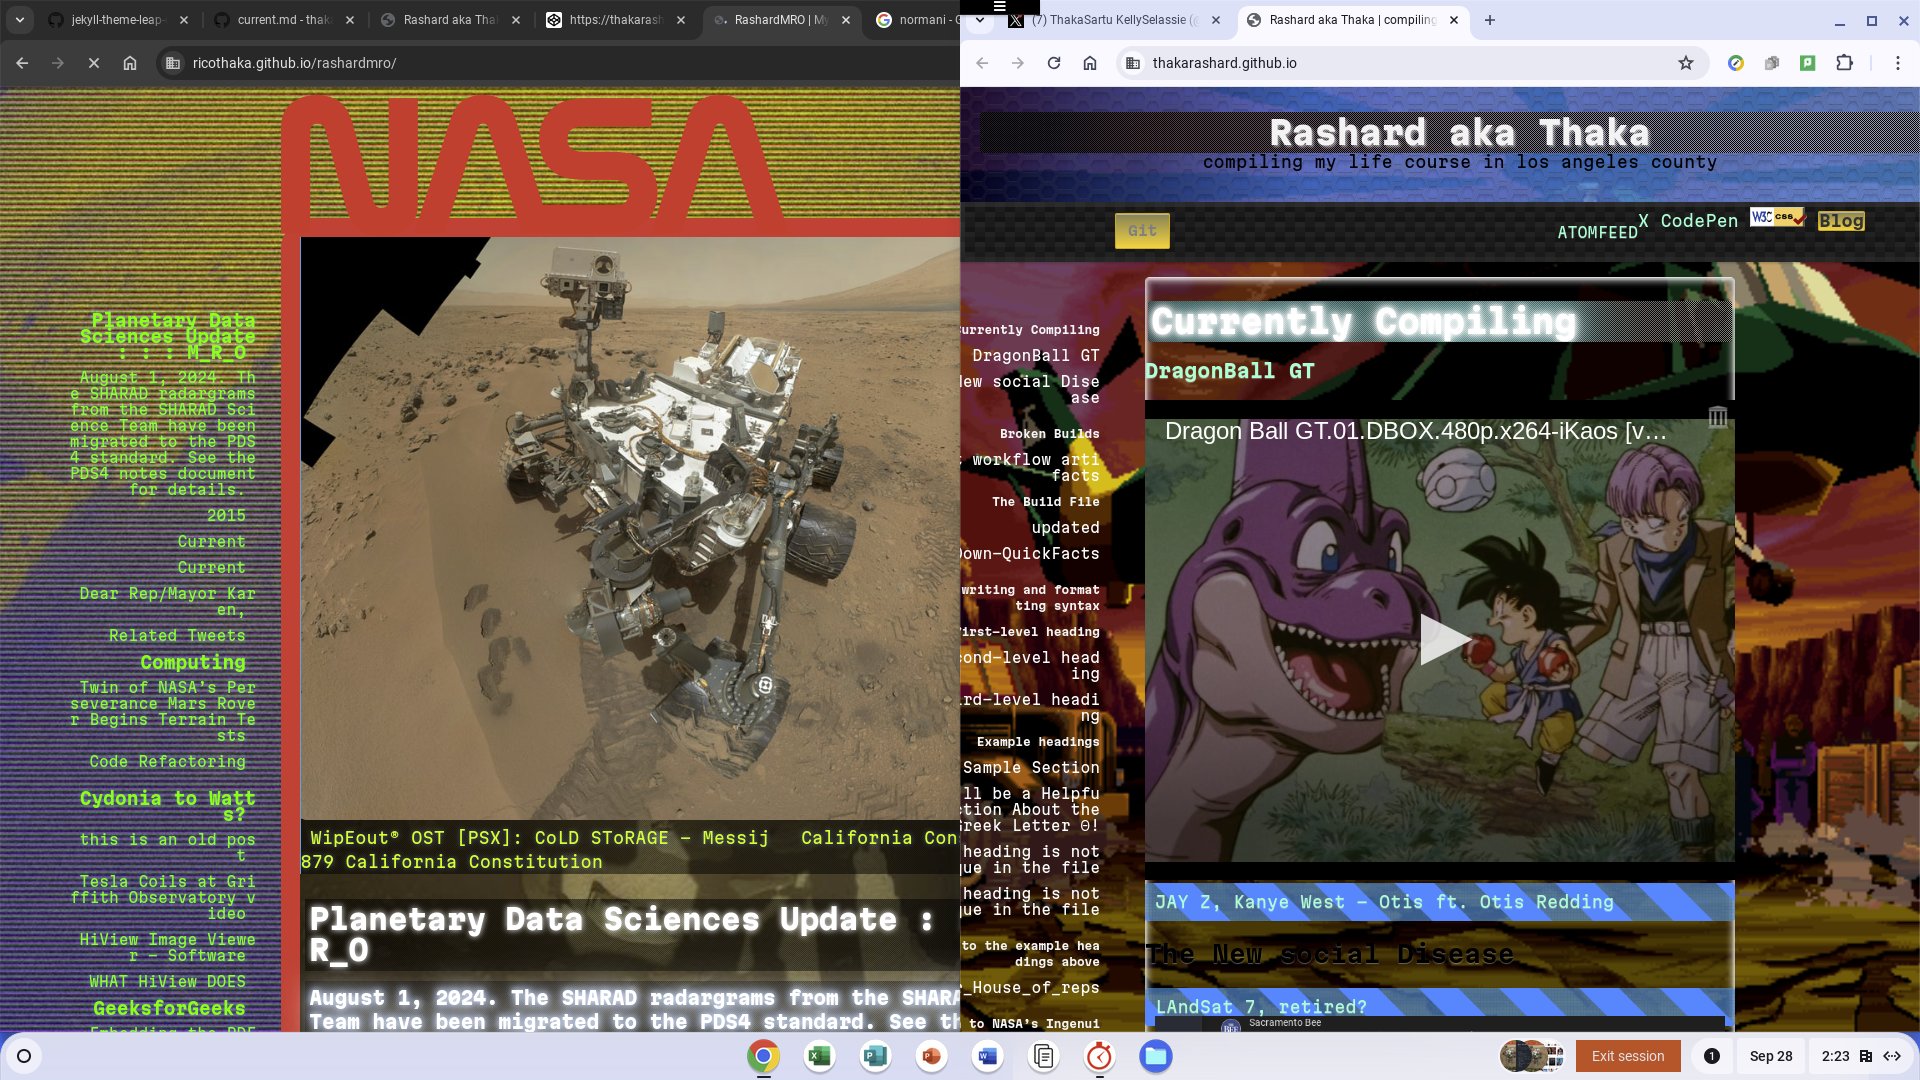Open the hamburger menu on the split divider

(999, 6)
